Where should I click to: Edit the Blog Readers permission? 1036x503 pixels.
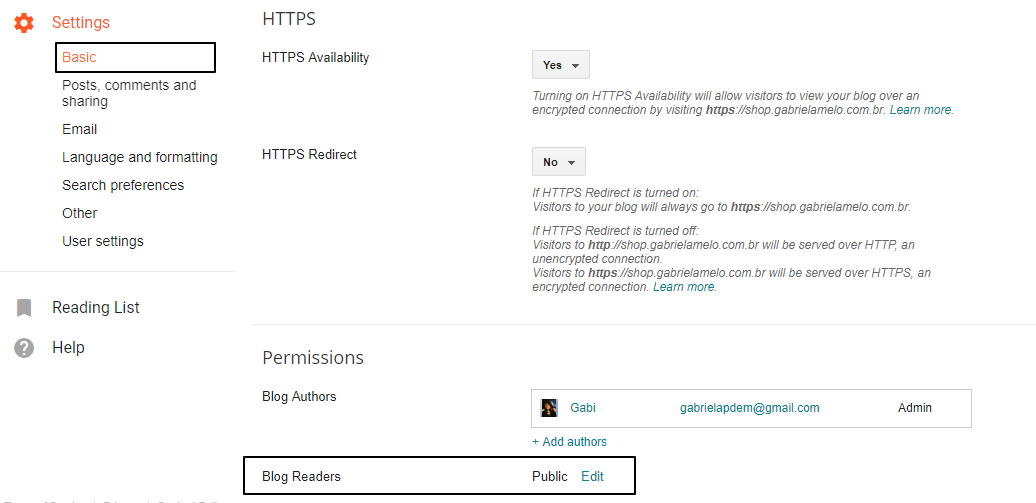[x=592, y=476]
